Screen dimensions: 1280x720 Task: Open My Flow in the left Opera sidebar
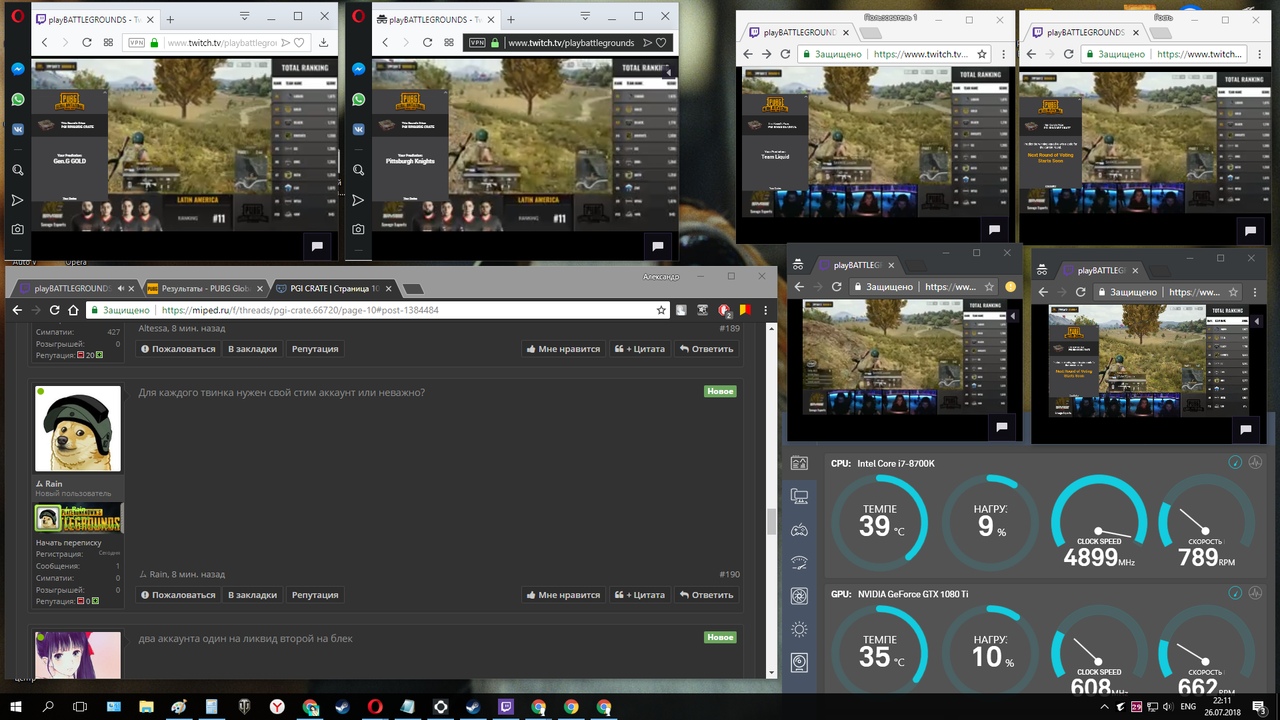pyautogui.click(x=18, y=200)
